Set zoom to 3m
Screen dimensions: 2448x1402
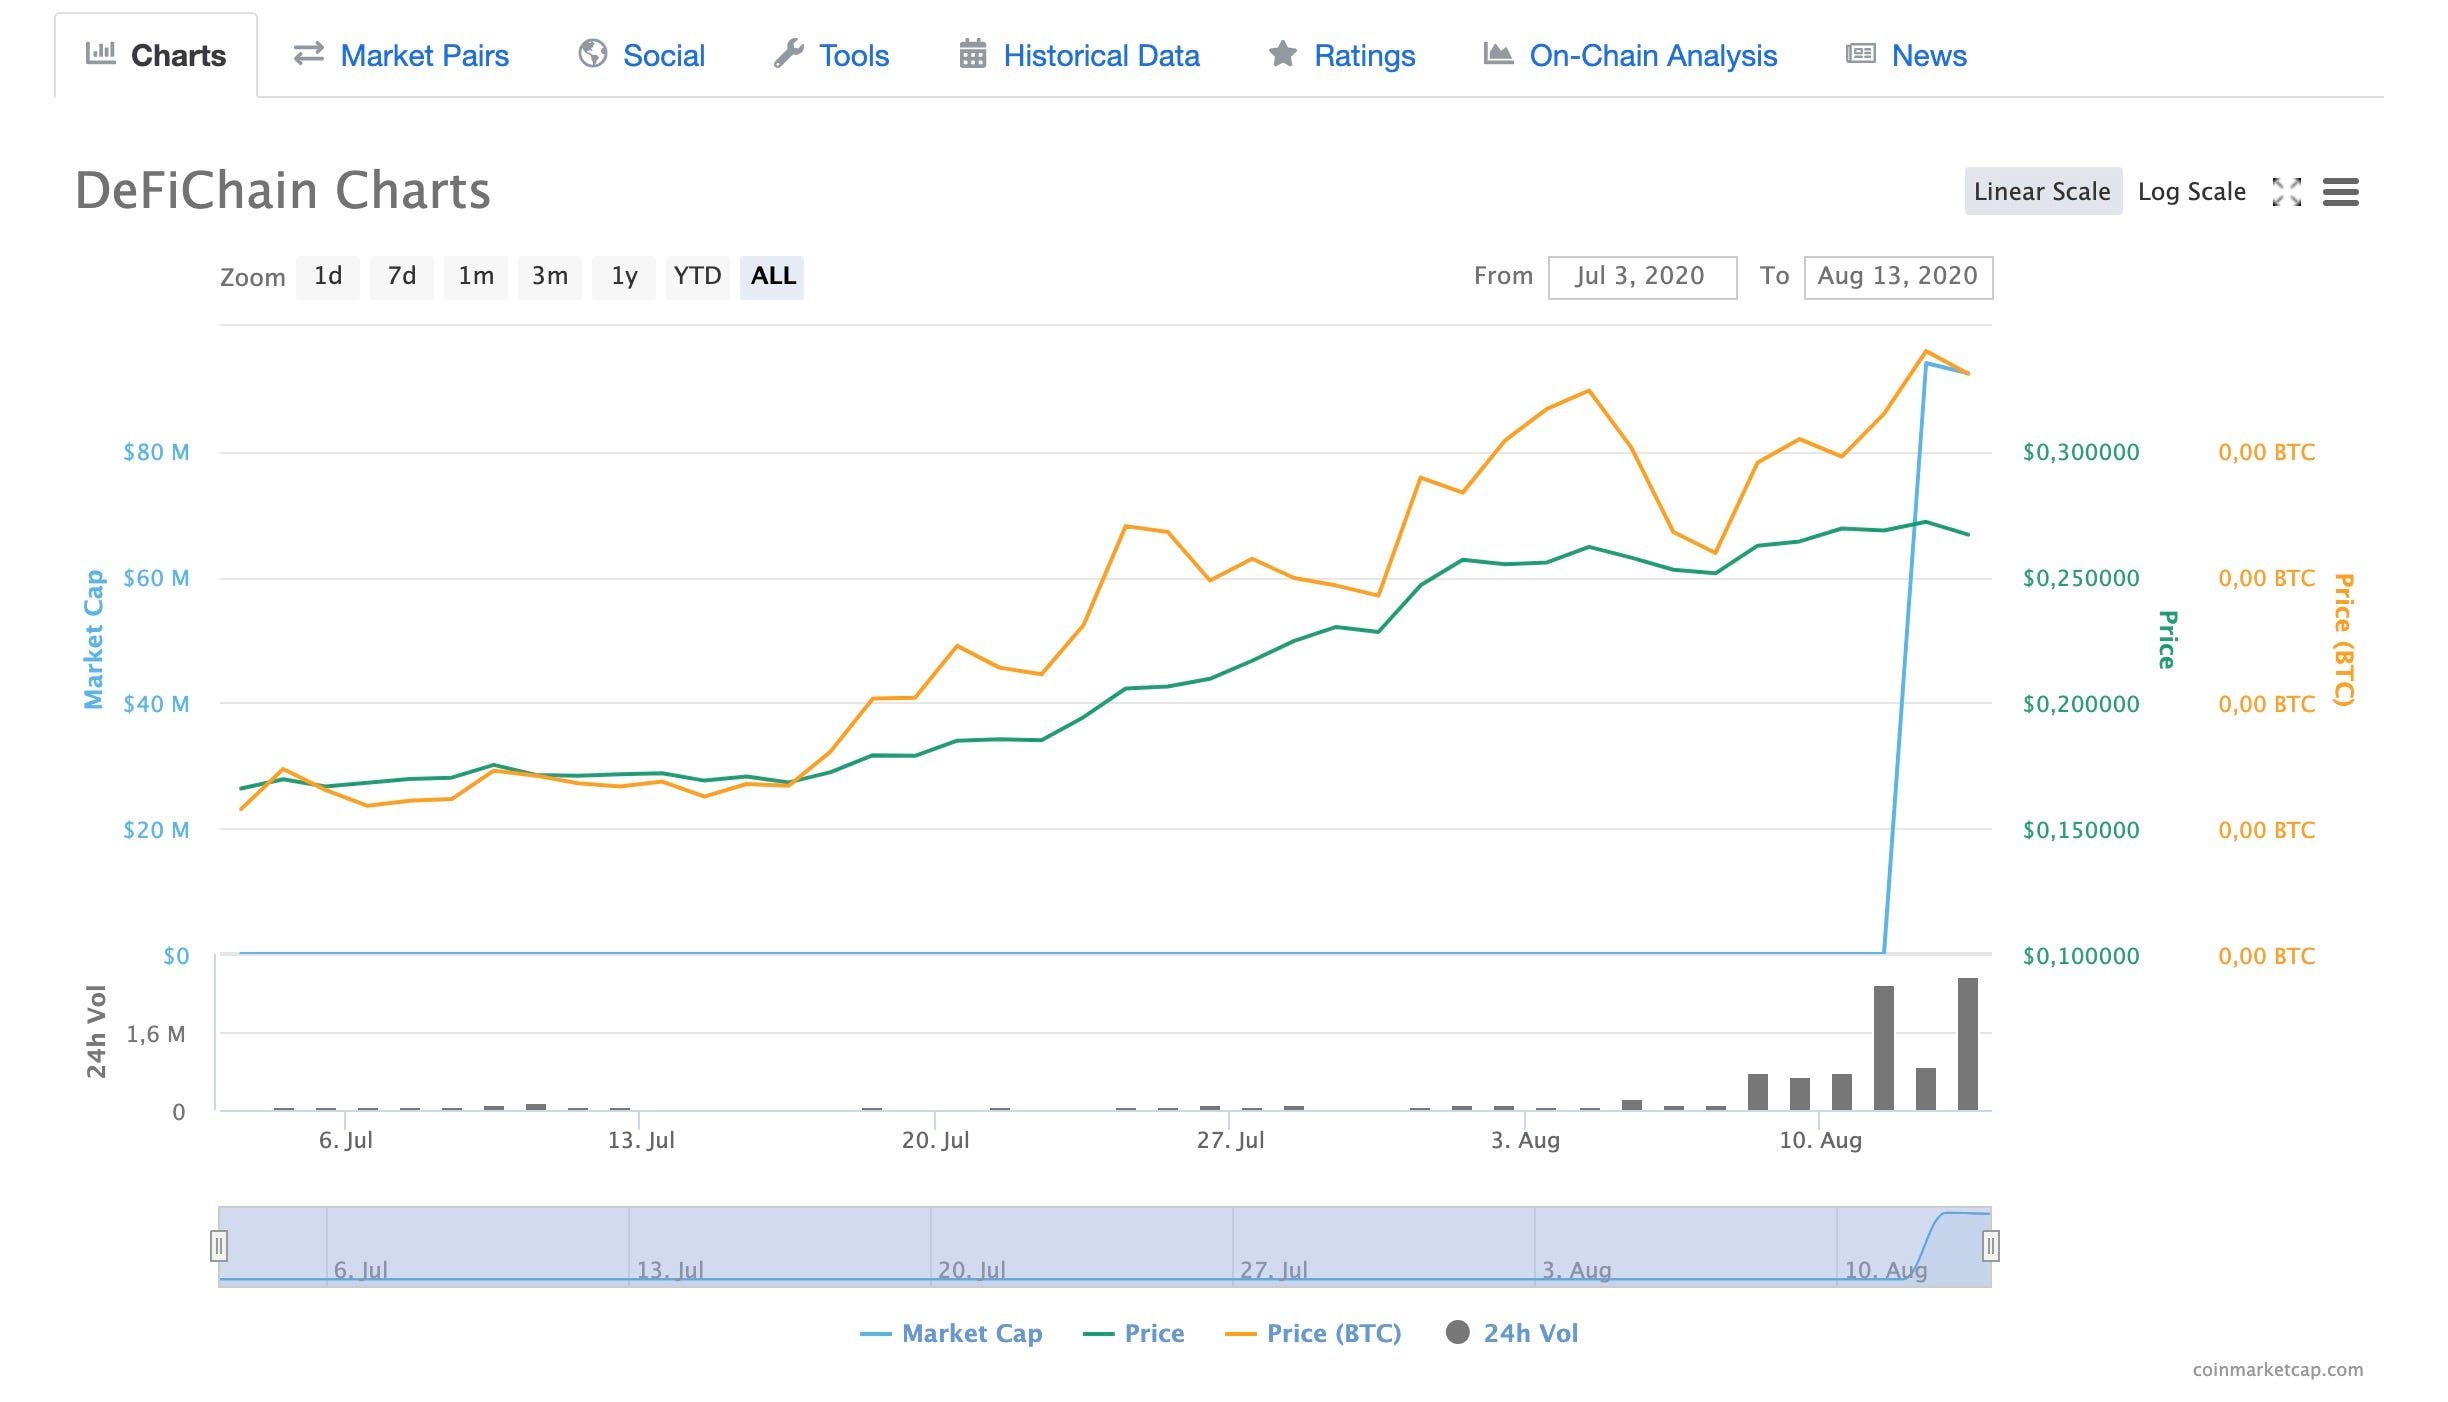click(x=550, y=276)
